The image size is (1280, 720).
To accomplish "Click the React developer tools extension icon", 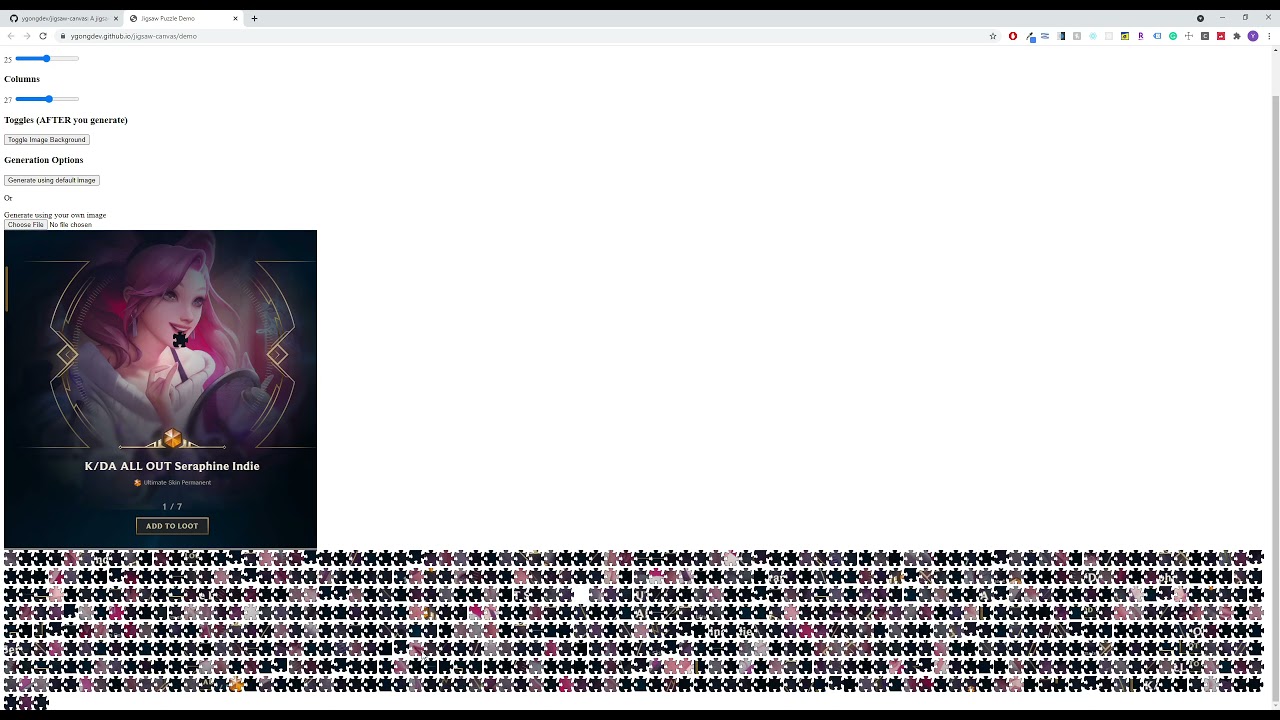I will click(1093, 36).
